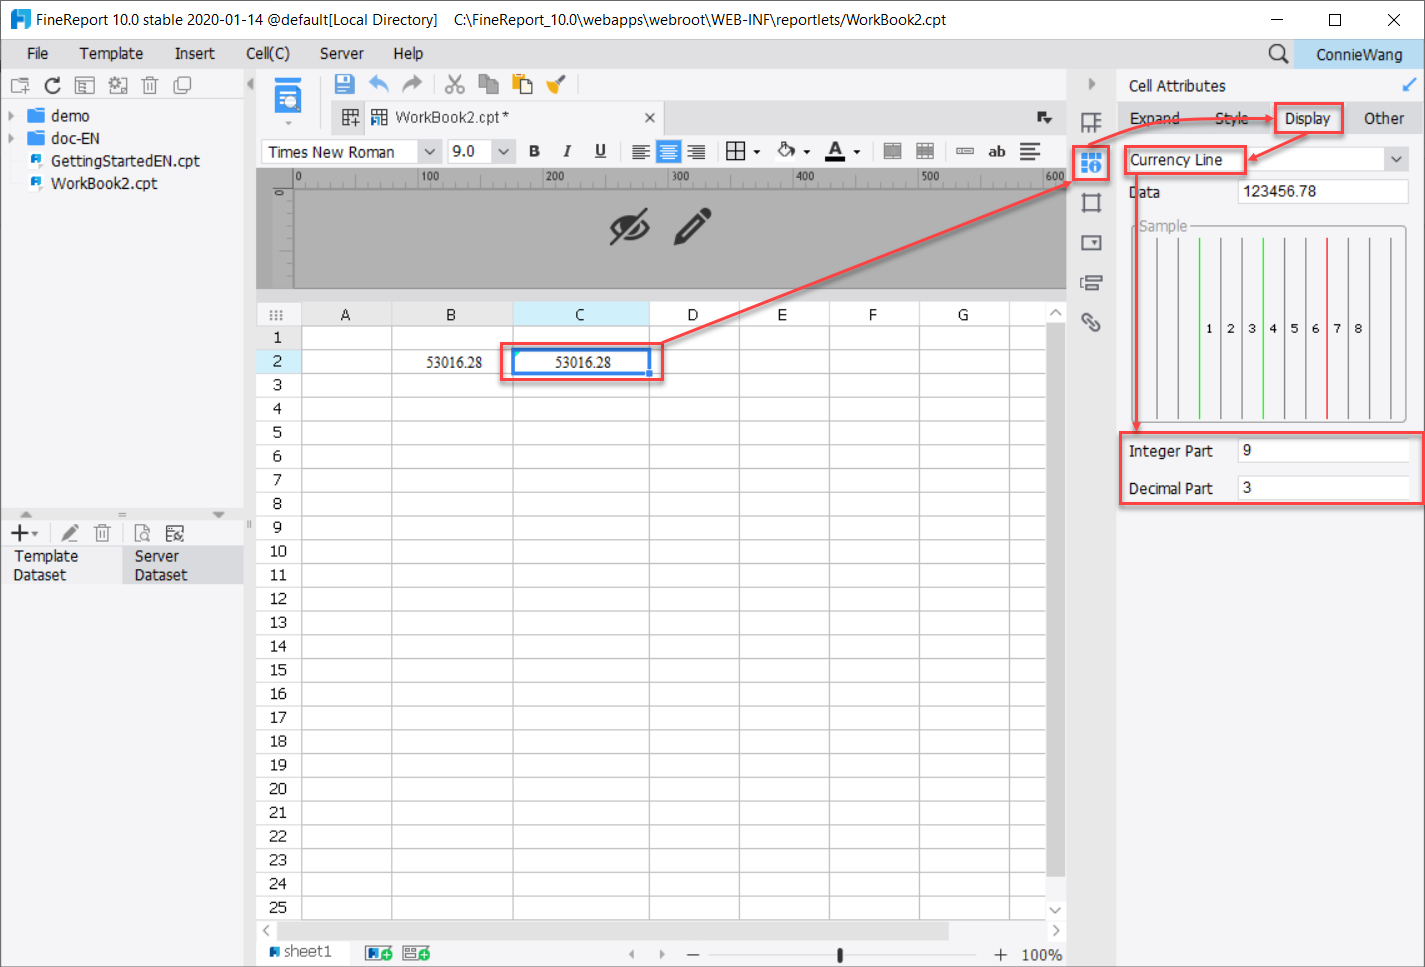Viewport: 1425px width, 967px height.
Task: Add a new sheet using the green plus icon
Action: [378, 952]
